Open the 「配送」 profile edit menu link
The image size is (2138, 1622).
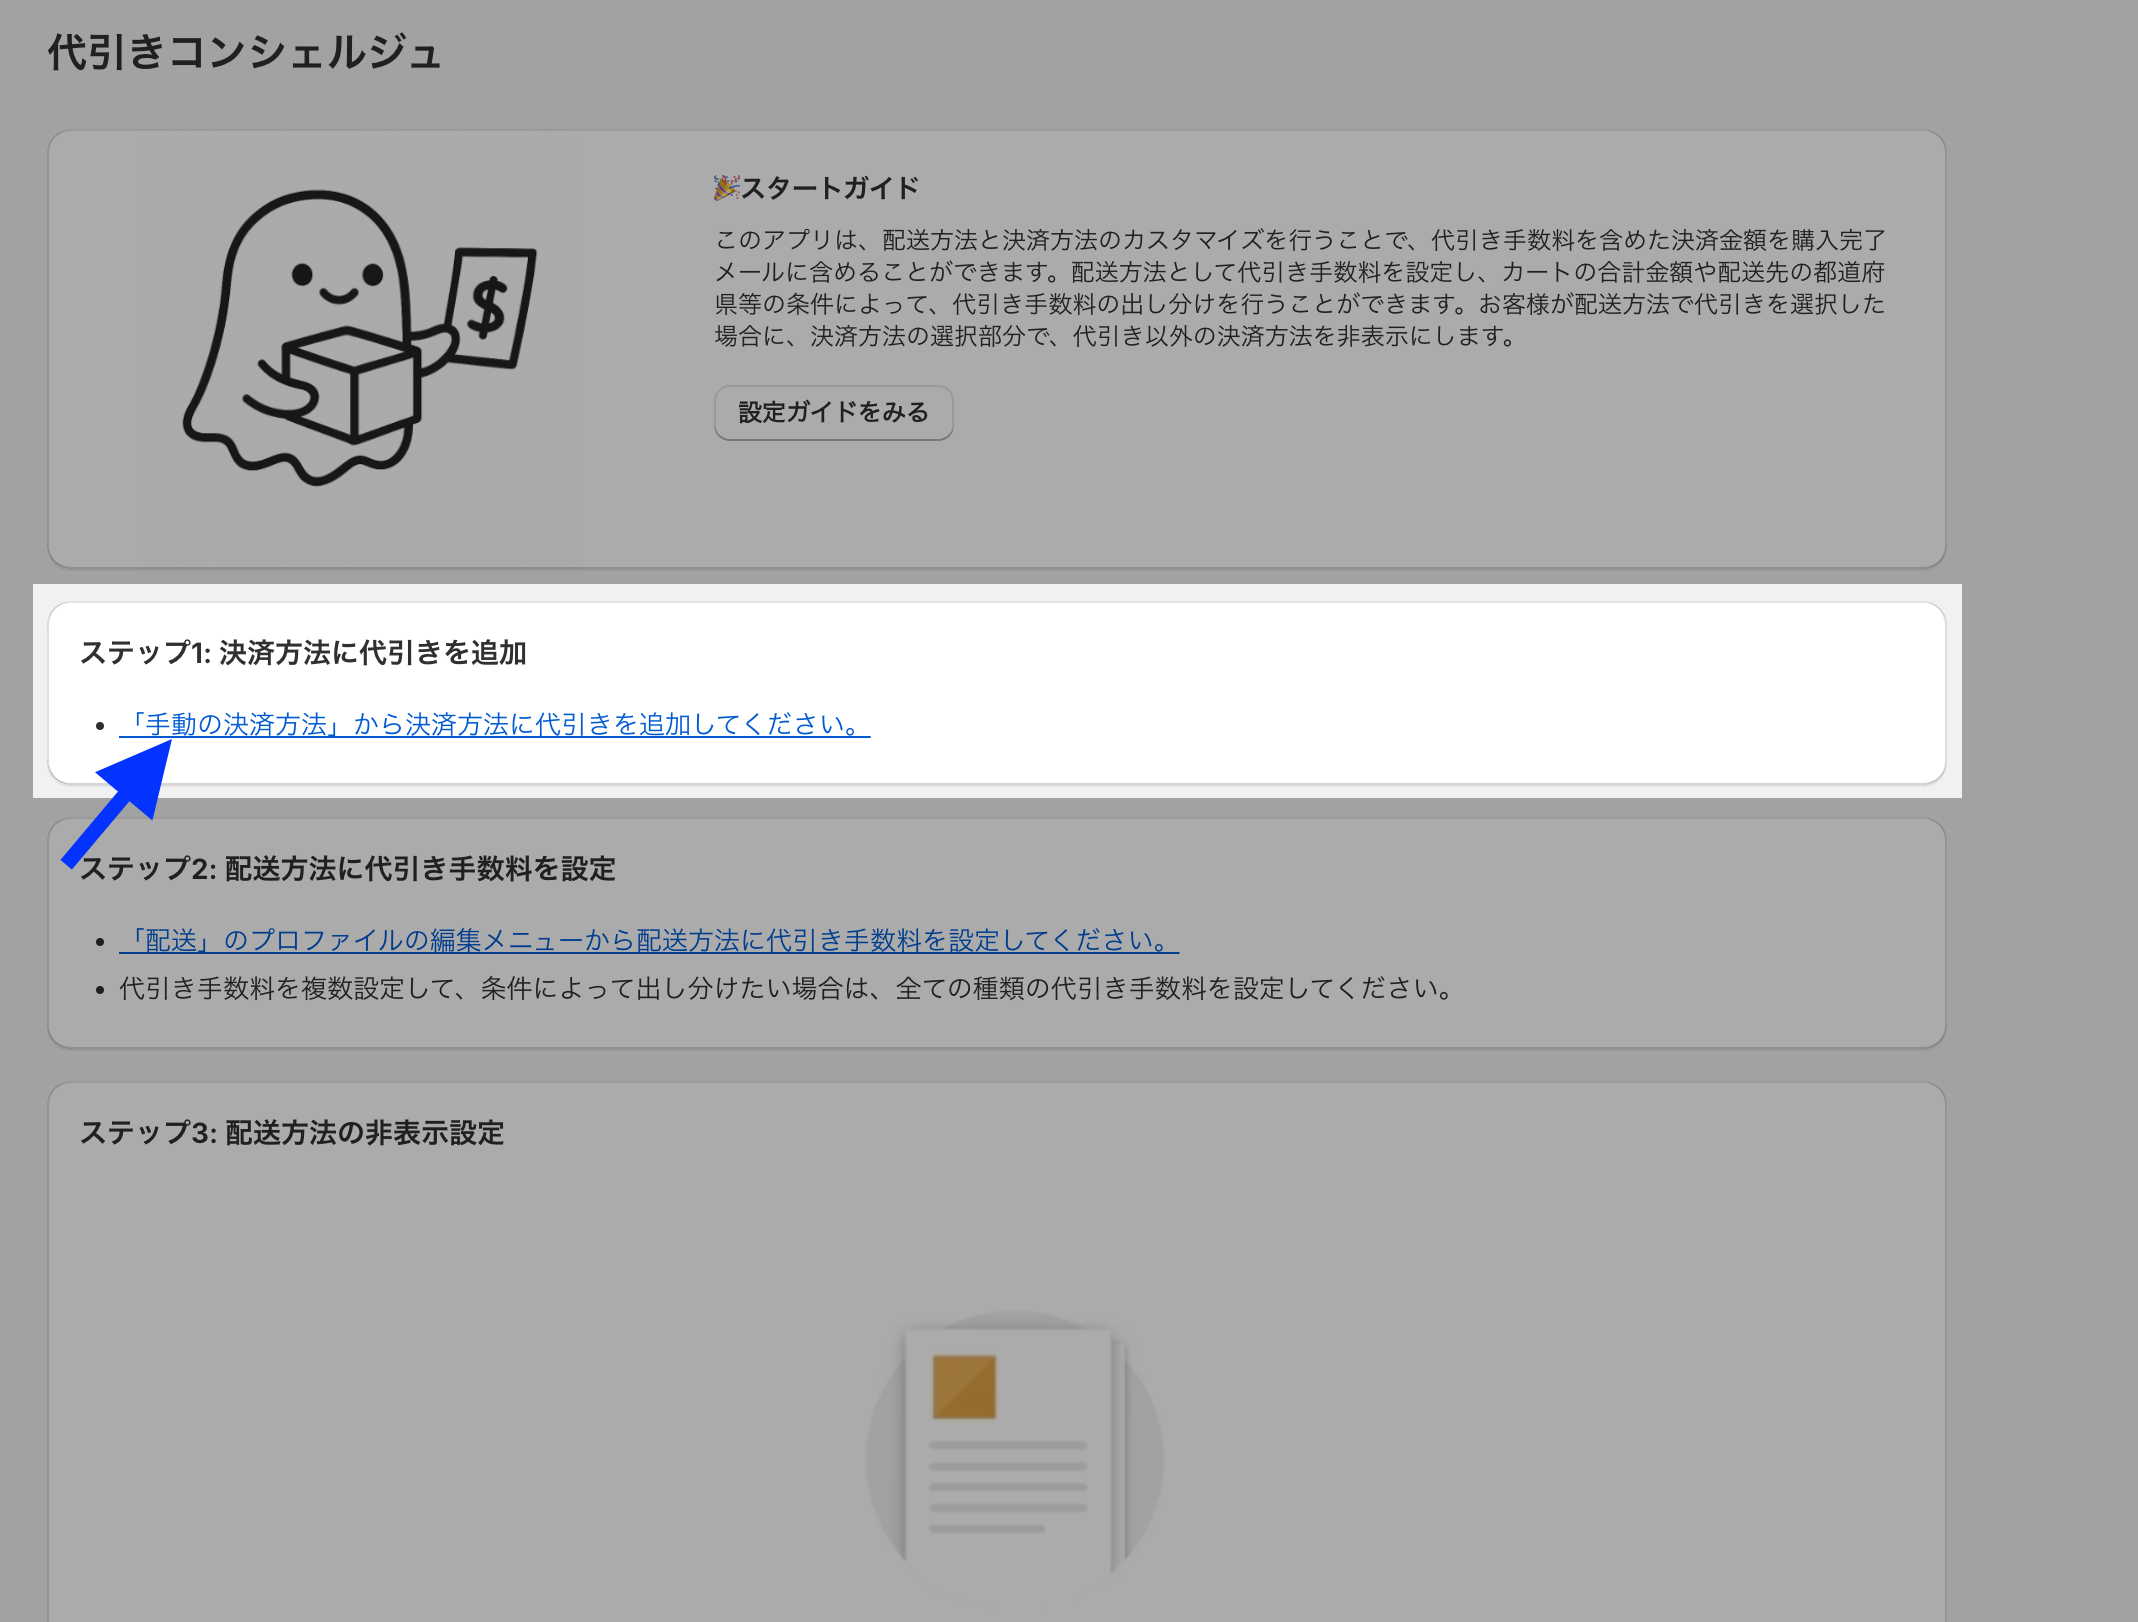tap(648, 940)
